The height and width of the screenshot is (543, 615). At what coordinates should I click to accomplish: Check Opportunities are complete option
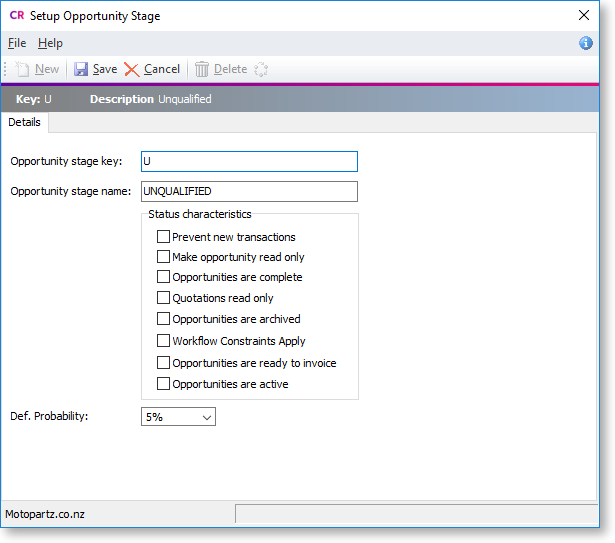point(164,277)
